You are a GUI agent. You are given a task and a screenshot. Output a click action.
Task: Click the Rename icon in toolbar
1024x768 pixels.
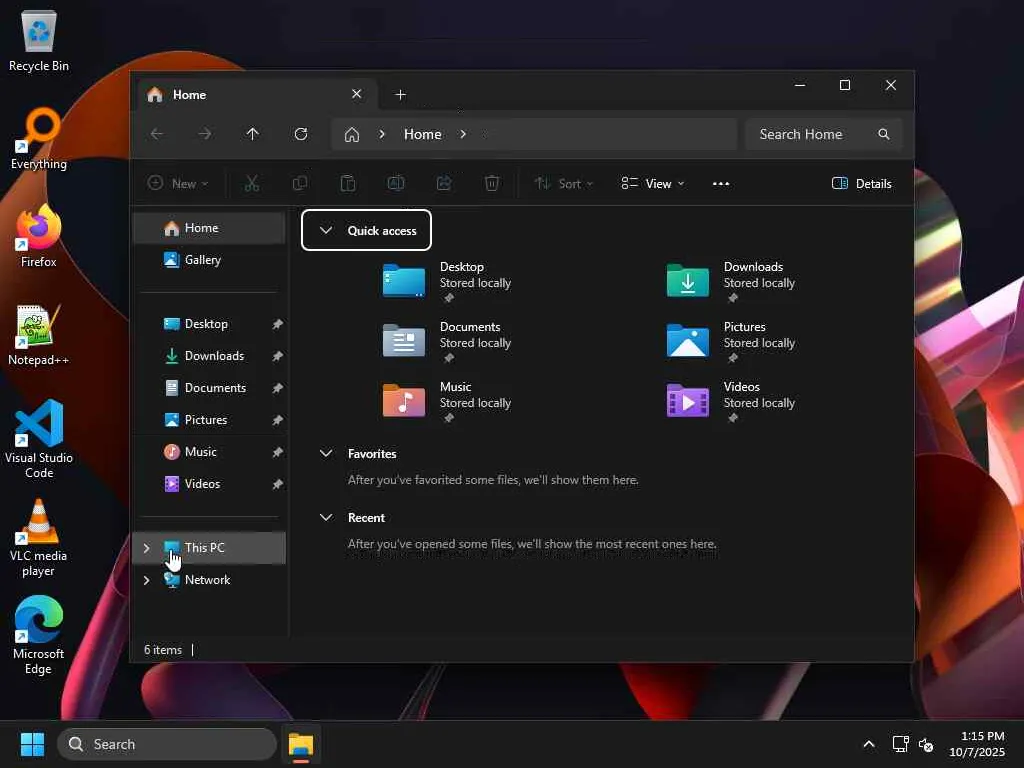pos(396,184)
